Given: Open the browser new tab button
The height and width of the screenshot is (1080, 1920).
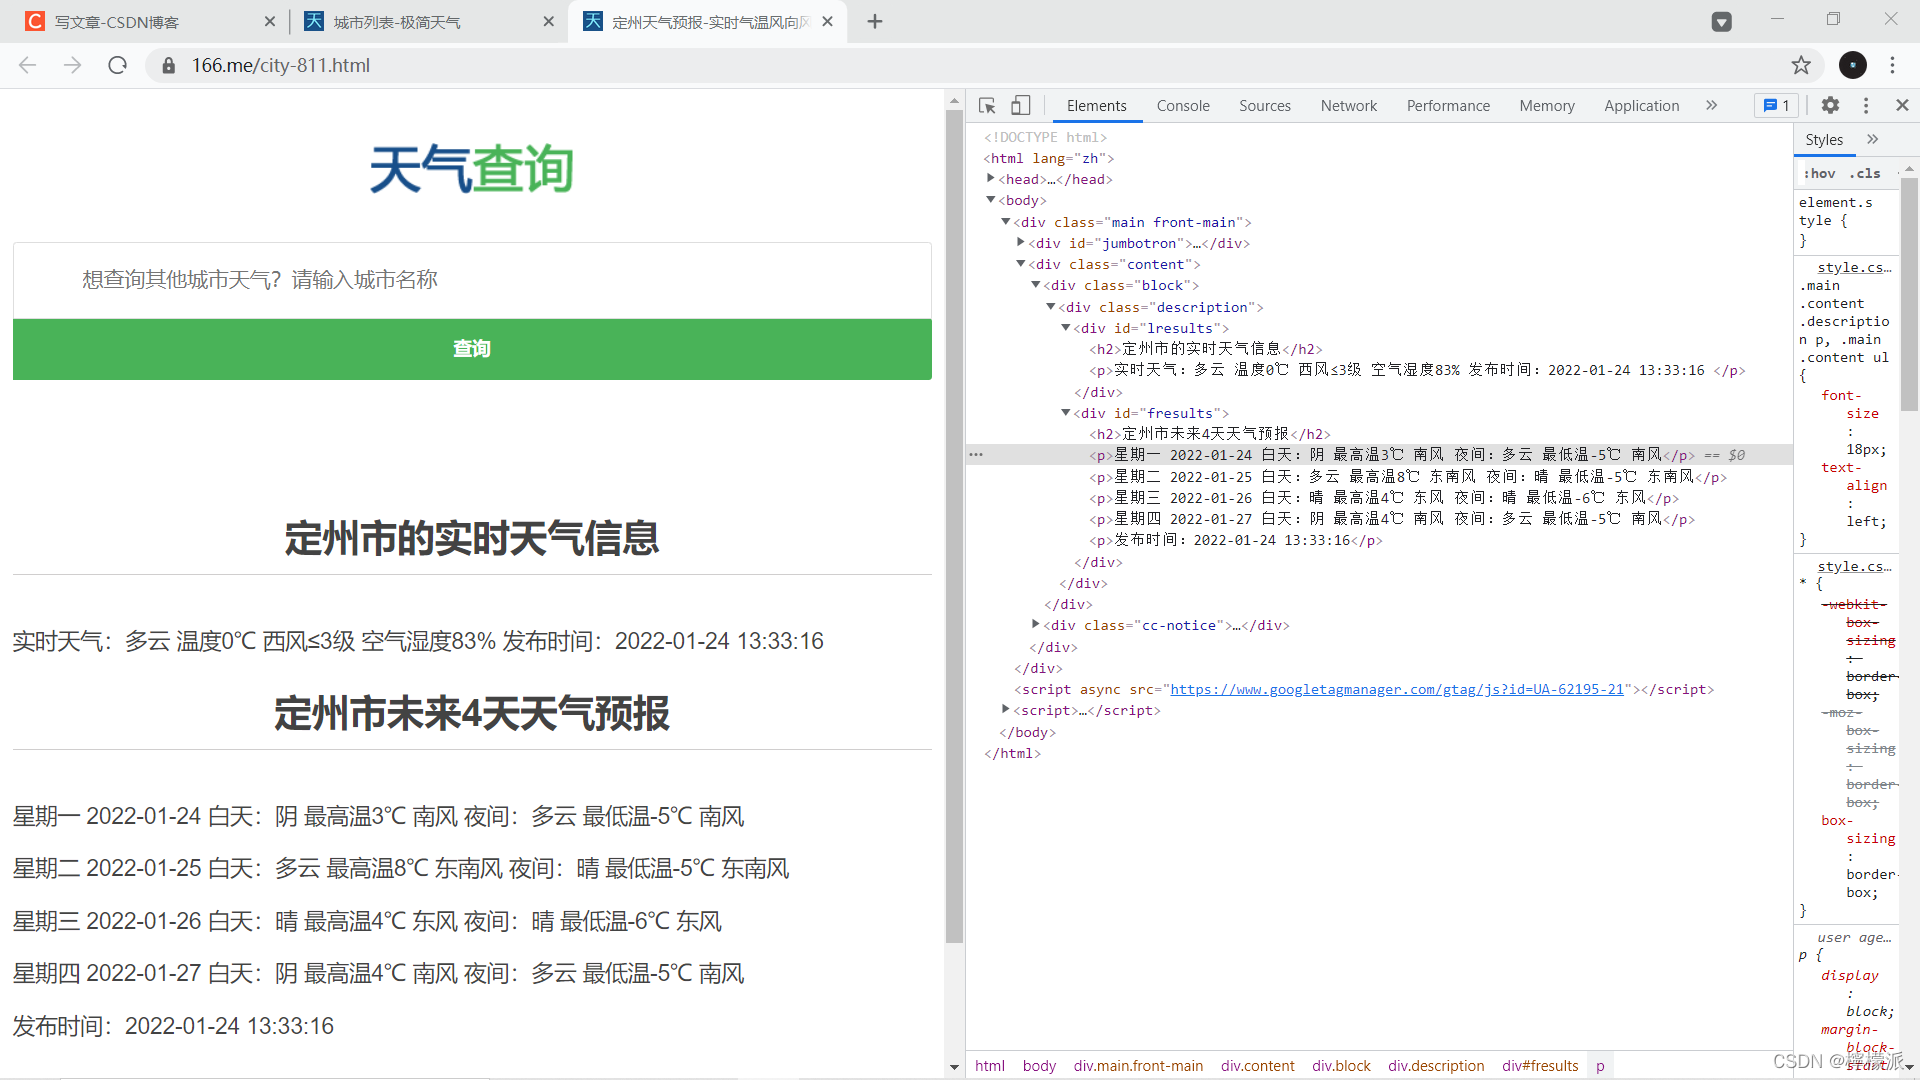Looking at the screenshot, I should [875, 21].
